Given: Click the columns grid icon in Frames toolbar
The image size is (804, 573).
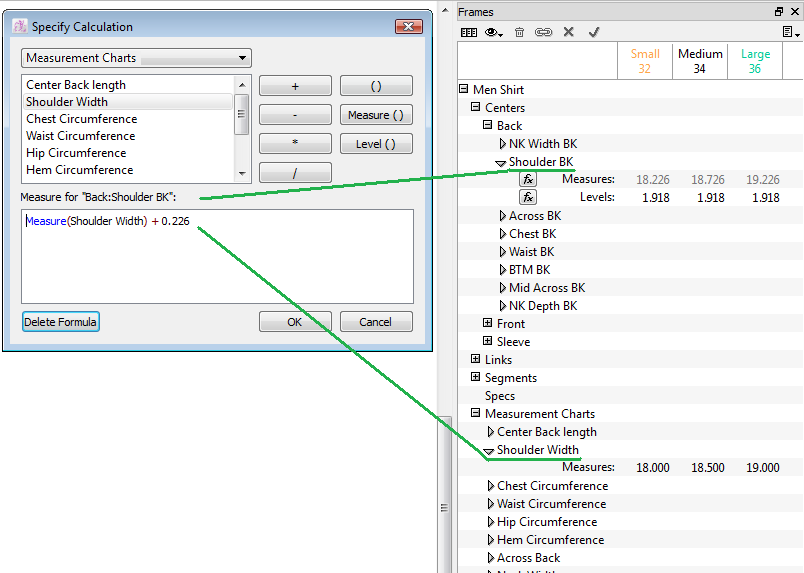Looking at the screenshot, I should (x=468, y=32).
